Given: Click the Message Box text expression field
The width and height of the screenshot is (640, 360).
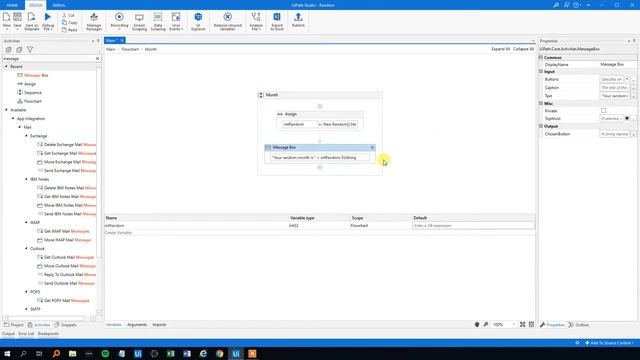Looking at the screenshot, I should pos(320,158).
